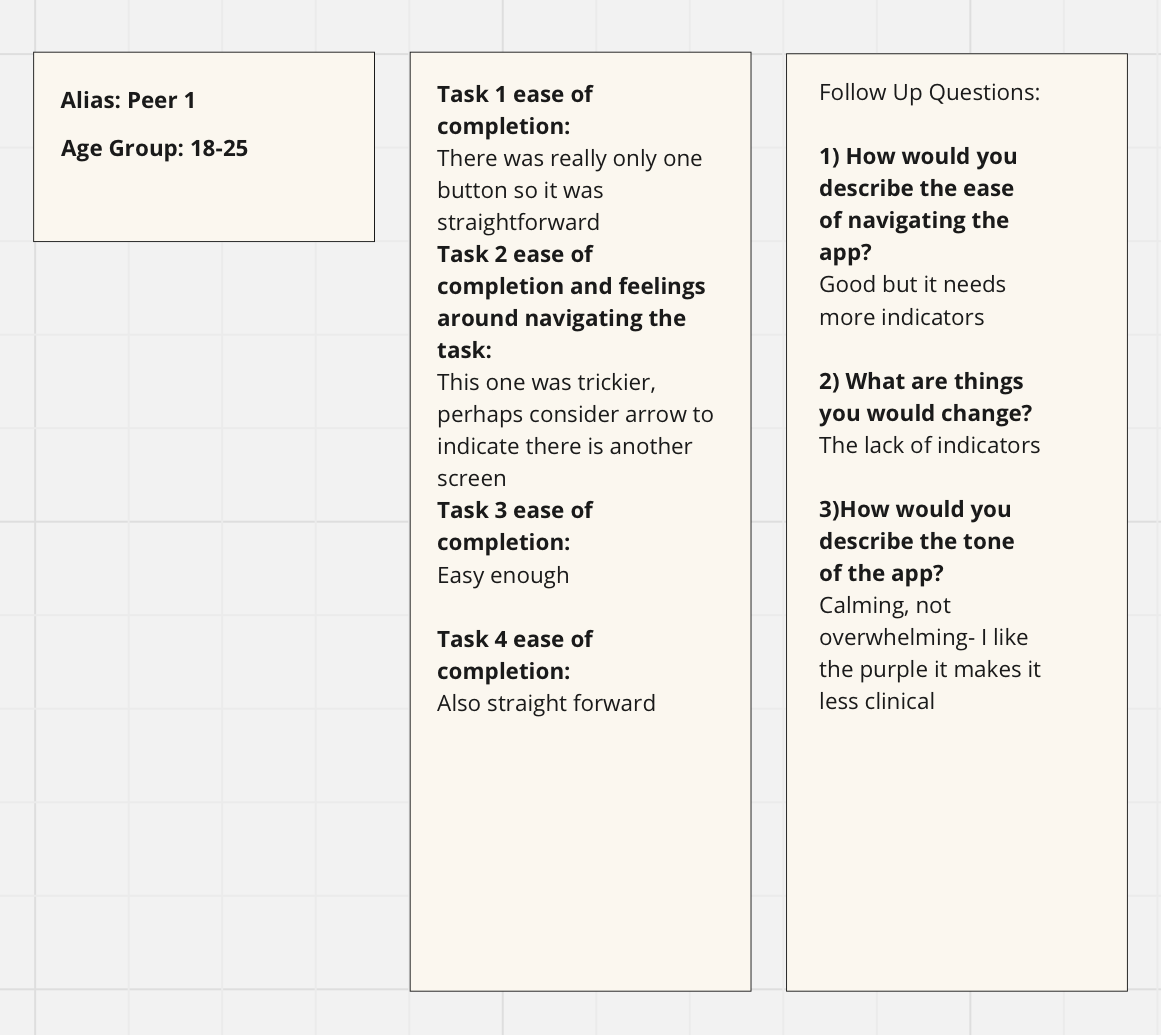This screenshot has width=1161, height=1035.
Task: Click the 'Also straight forward' answer
Action: pyautogui.click(x=546, y=703)
